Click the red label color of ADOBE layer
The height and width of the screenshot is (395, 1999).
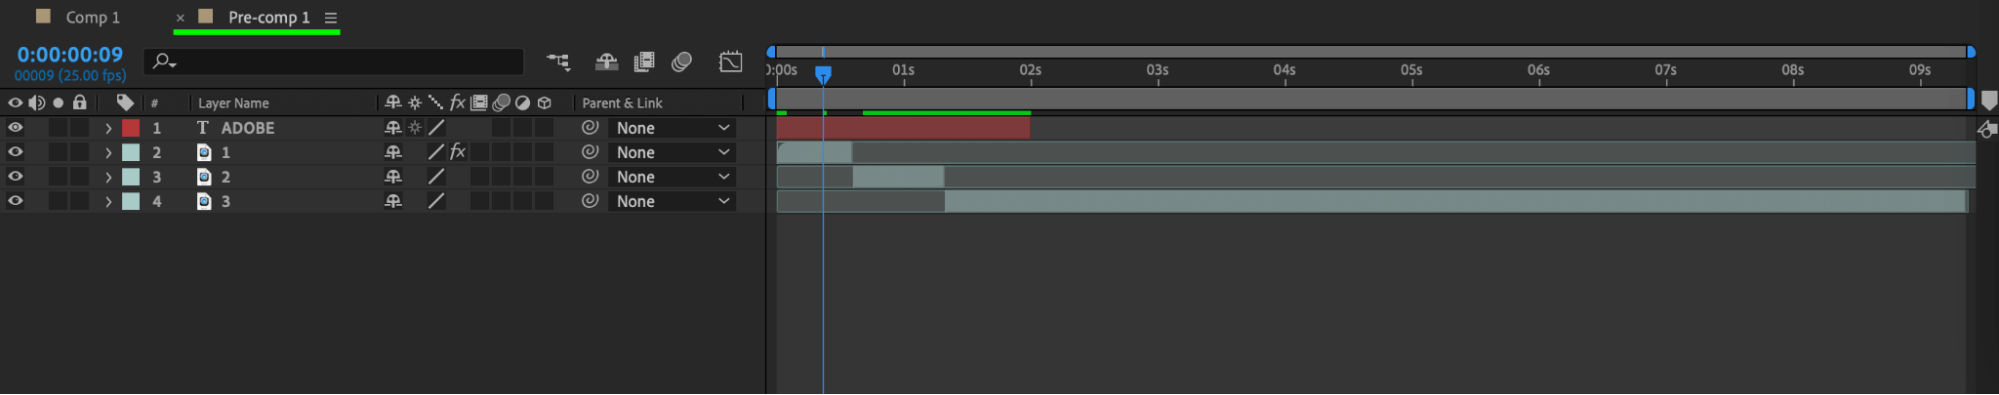coord(131,128)
